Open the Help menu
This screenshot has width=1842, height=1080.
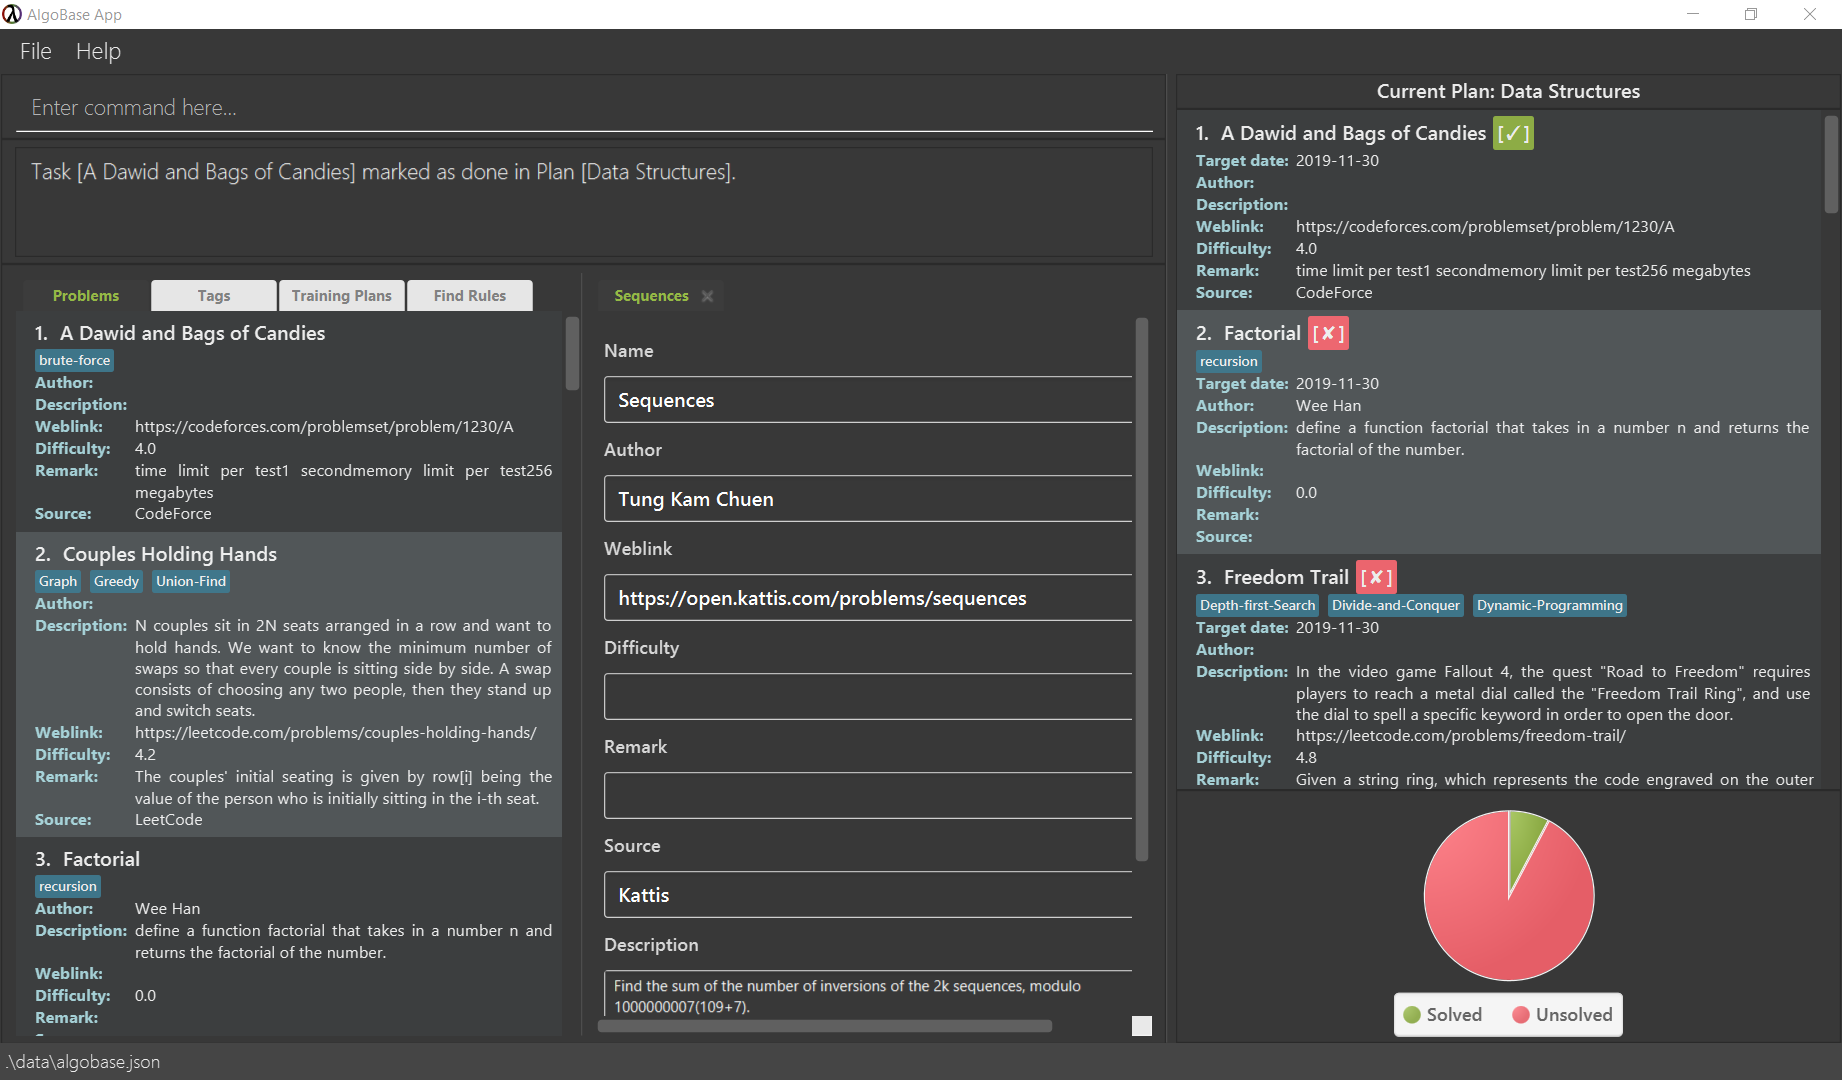98,51
